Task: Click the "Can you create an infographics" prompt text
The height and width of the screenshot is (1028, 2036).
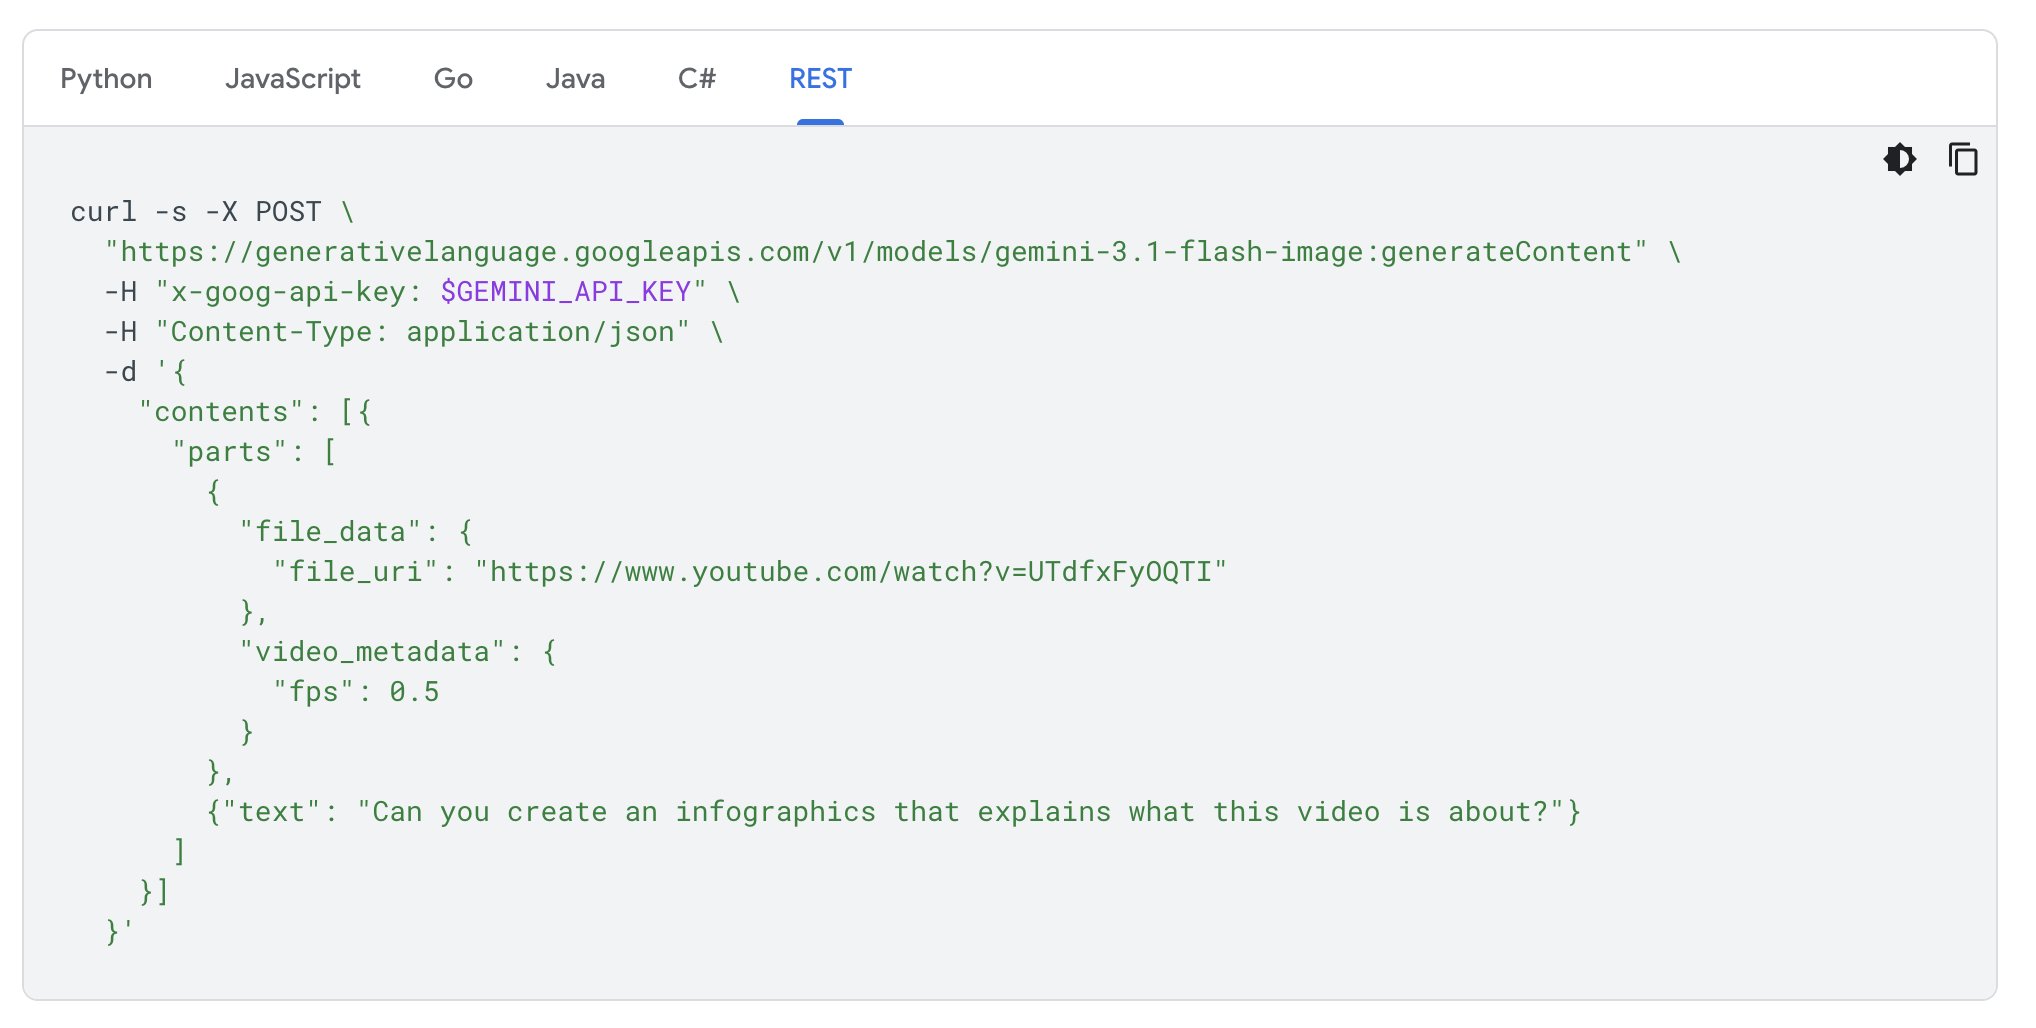Action: point(960,812)
